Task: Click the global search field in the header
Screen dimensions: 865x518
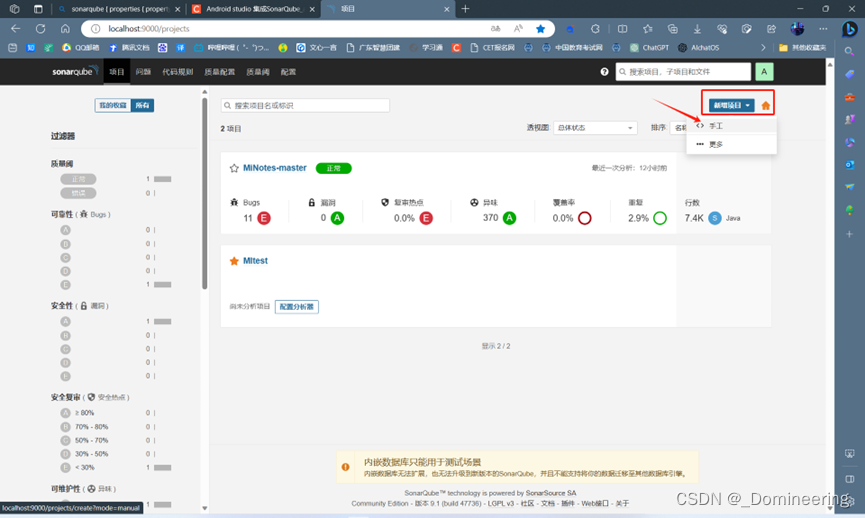Action: [683, 72]
